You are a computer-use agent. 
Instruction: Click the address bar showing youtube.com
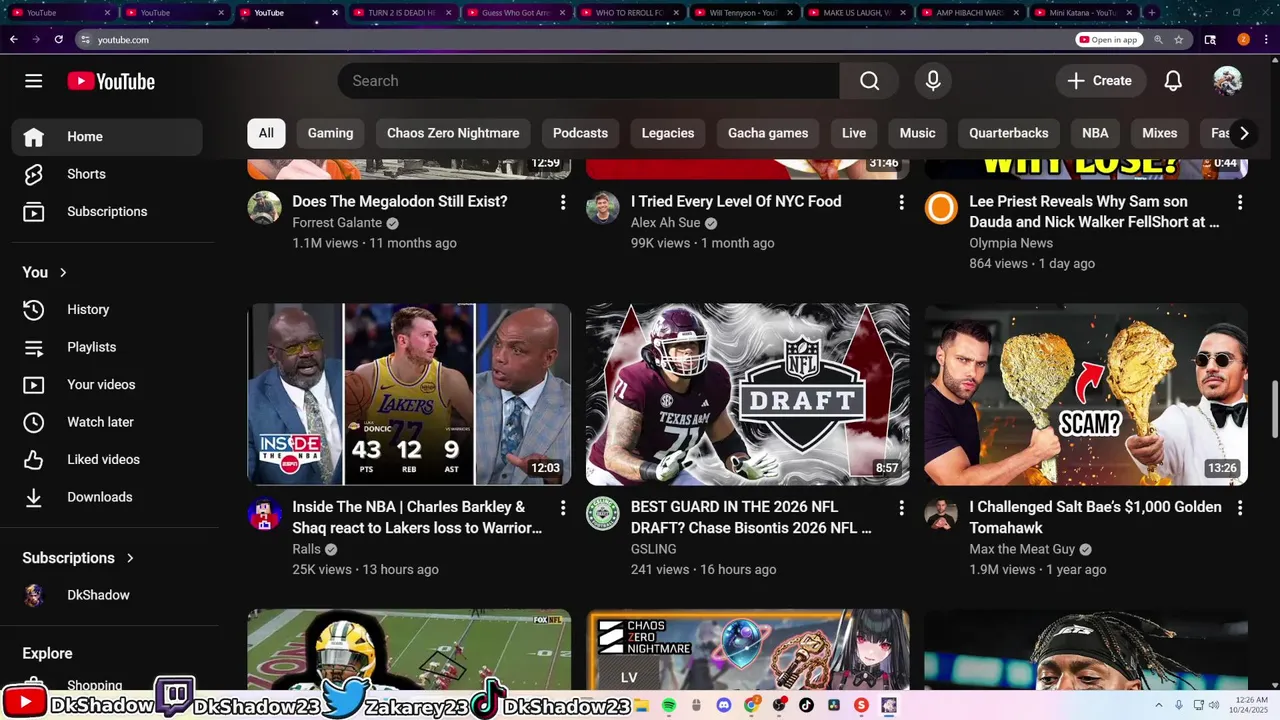tap(570, 40)
